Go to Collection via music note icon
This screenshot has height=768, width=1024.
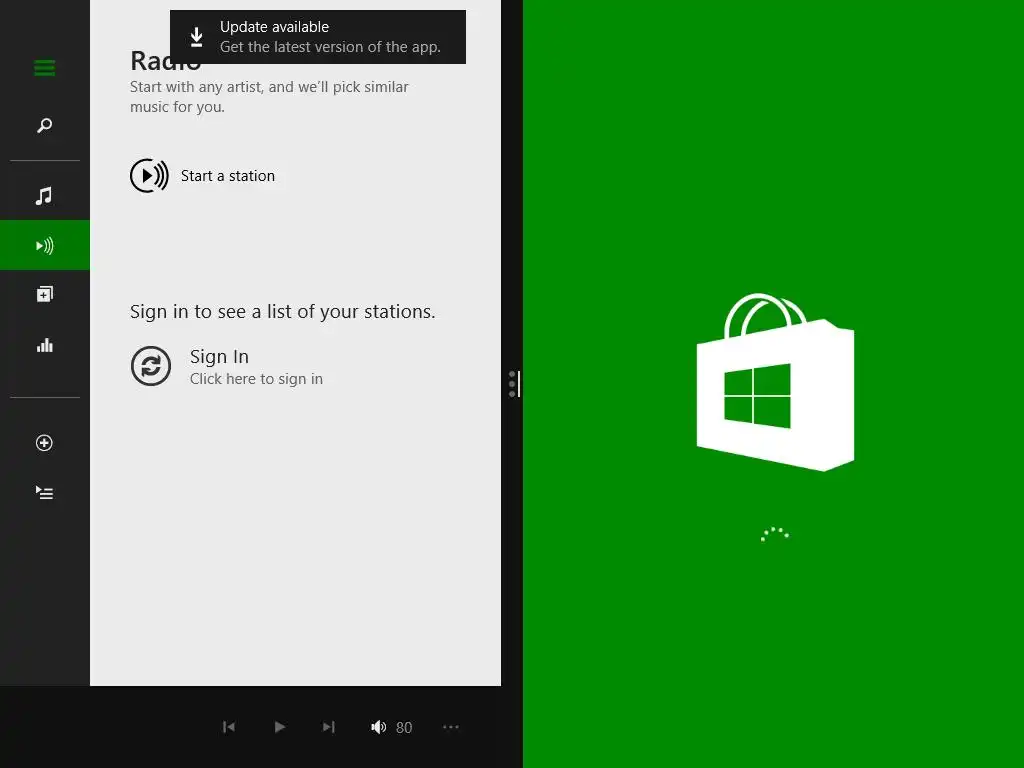tap(44, 195)
